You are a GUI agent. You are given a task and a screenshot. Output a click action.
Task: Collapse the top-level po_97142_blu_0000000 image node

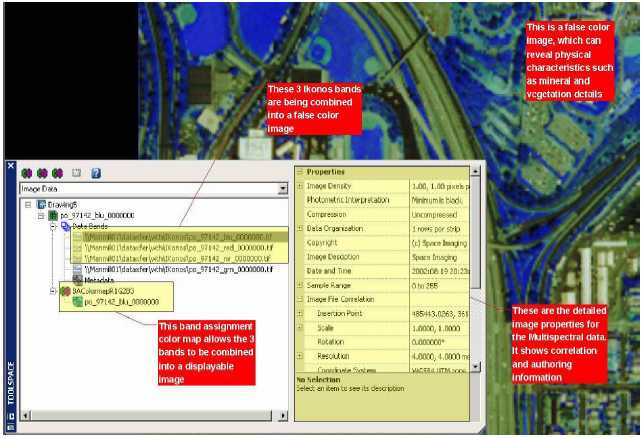(x=41, y=215)
